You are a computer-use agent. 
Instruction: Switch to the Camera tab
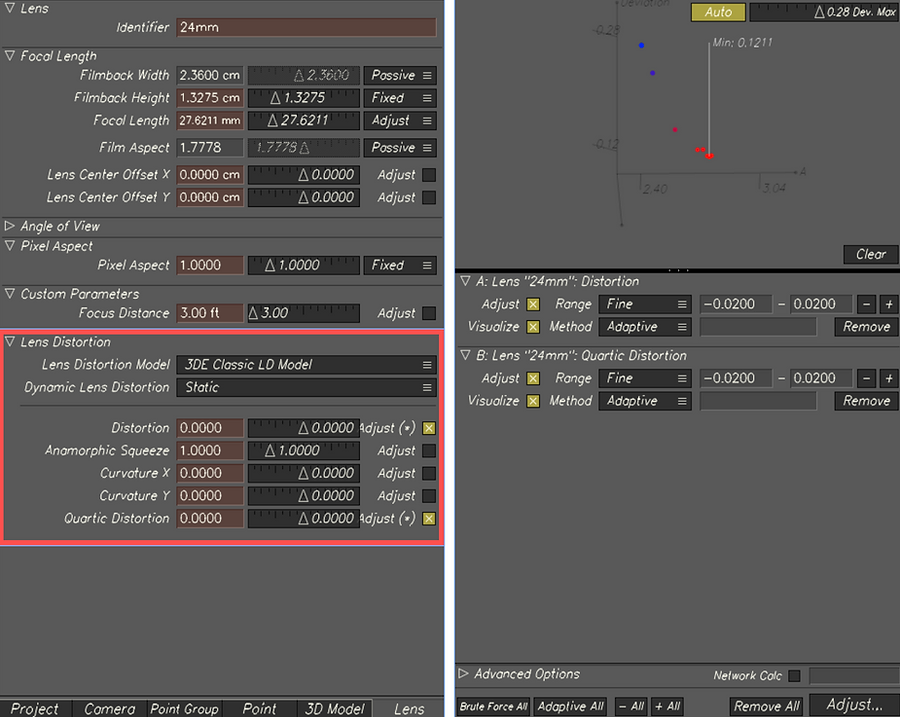[110, 708]
